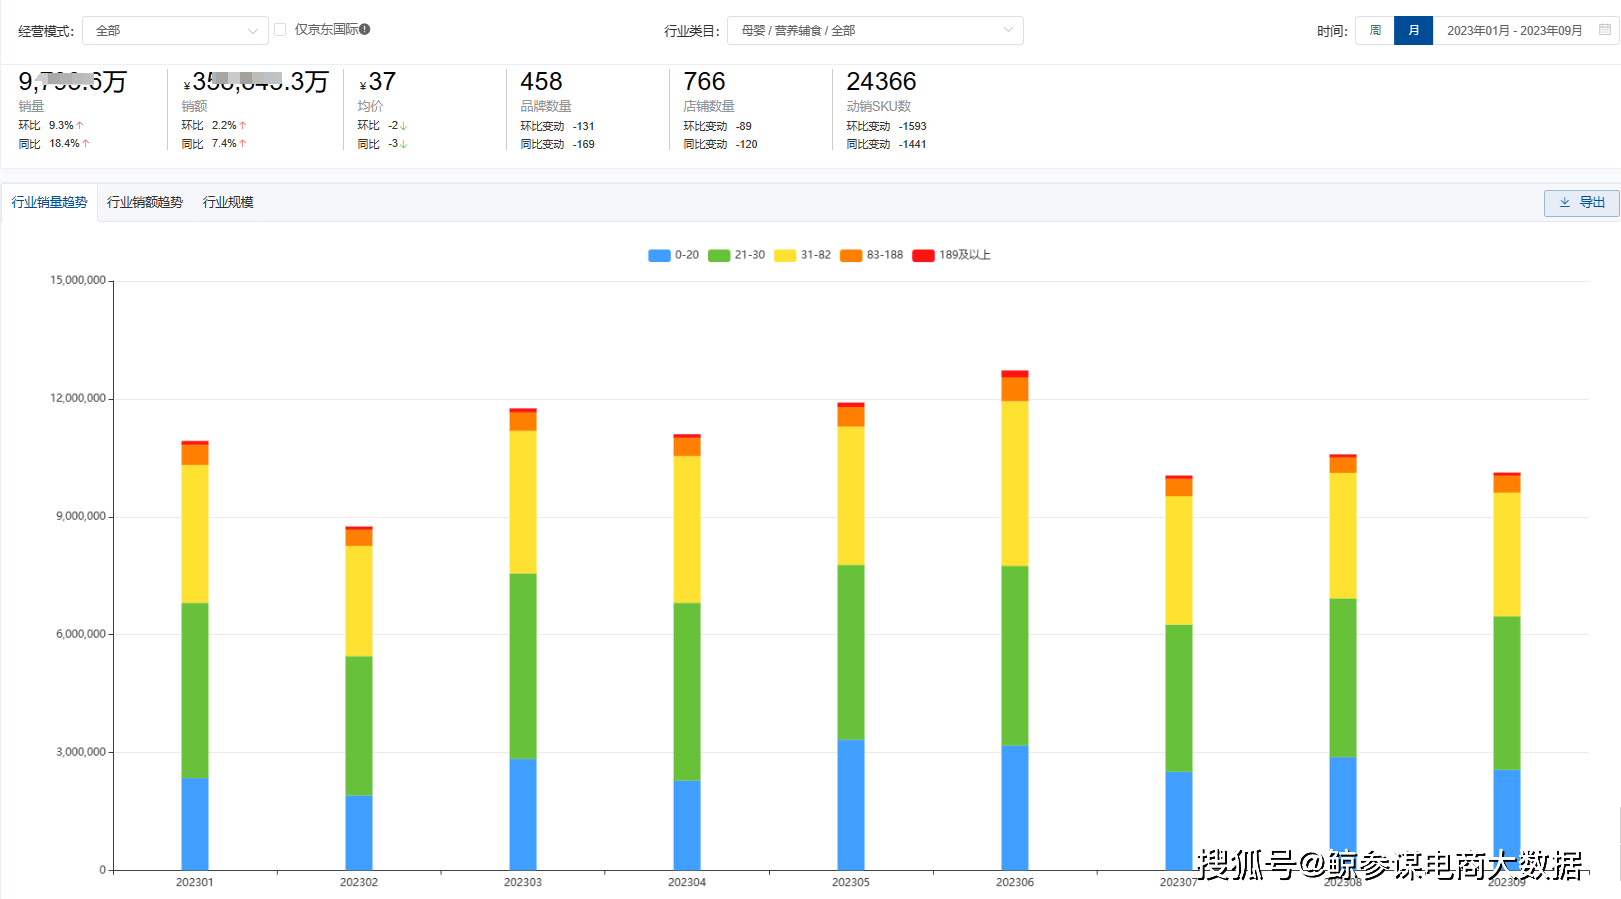Click the 202307 stacked bar
1621x899 pixels.
1179,673
